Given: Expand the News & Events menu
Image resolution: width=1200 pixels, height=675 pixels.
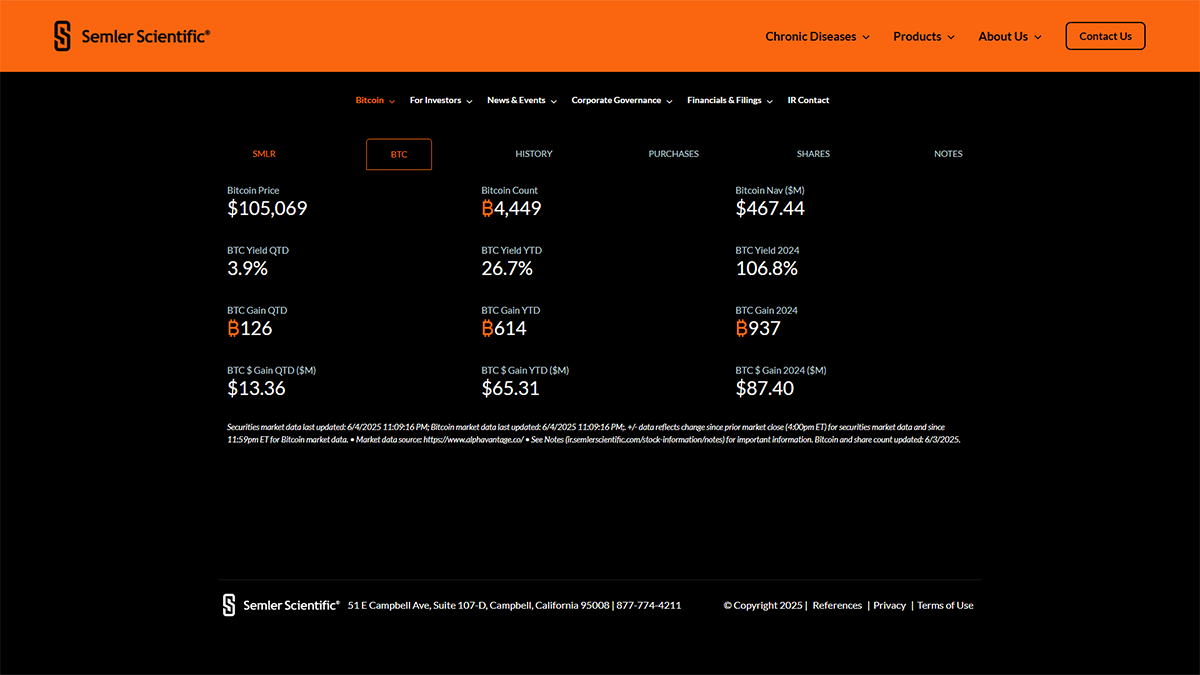Looking at the screenshot, I should point(521,100).
